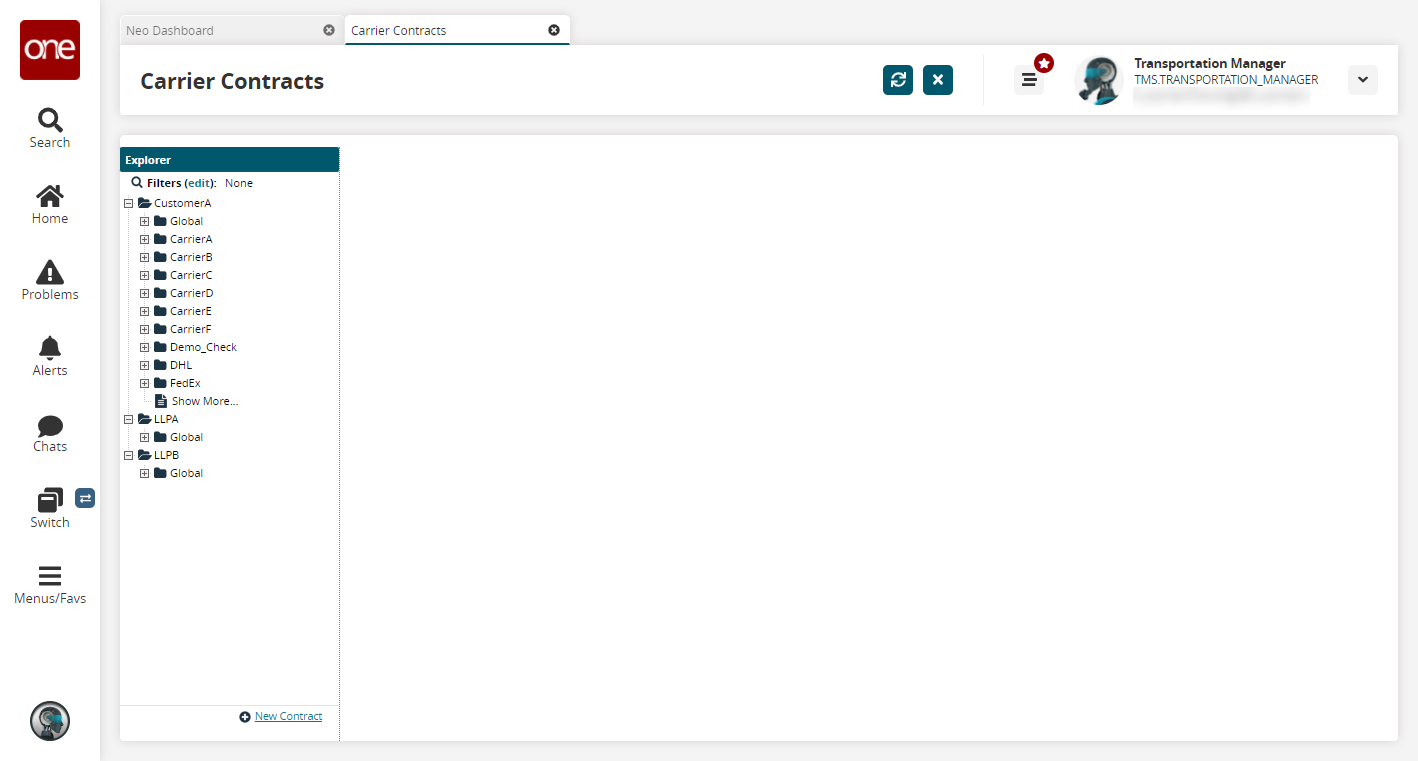This screenshot has height=761, width=1418.
Task: Create a New Contract
Action: click(x=288, y=716)
